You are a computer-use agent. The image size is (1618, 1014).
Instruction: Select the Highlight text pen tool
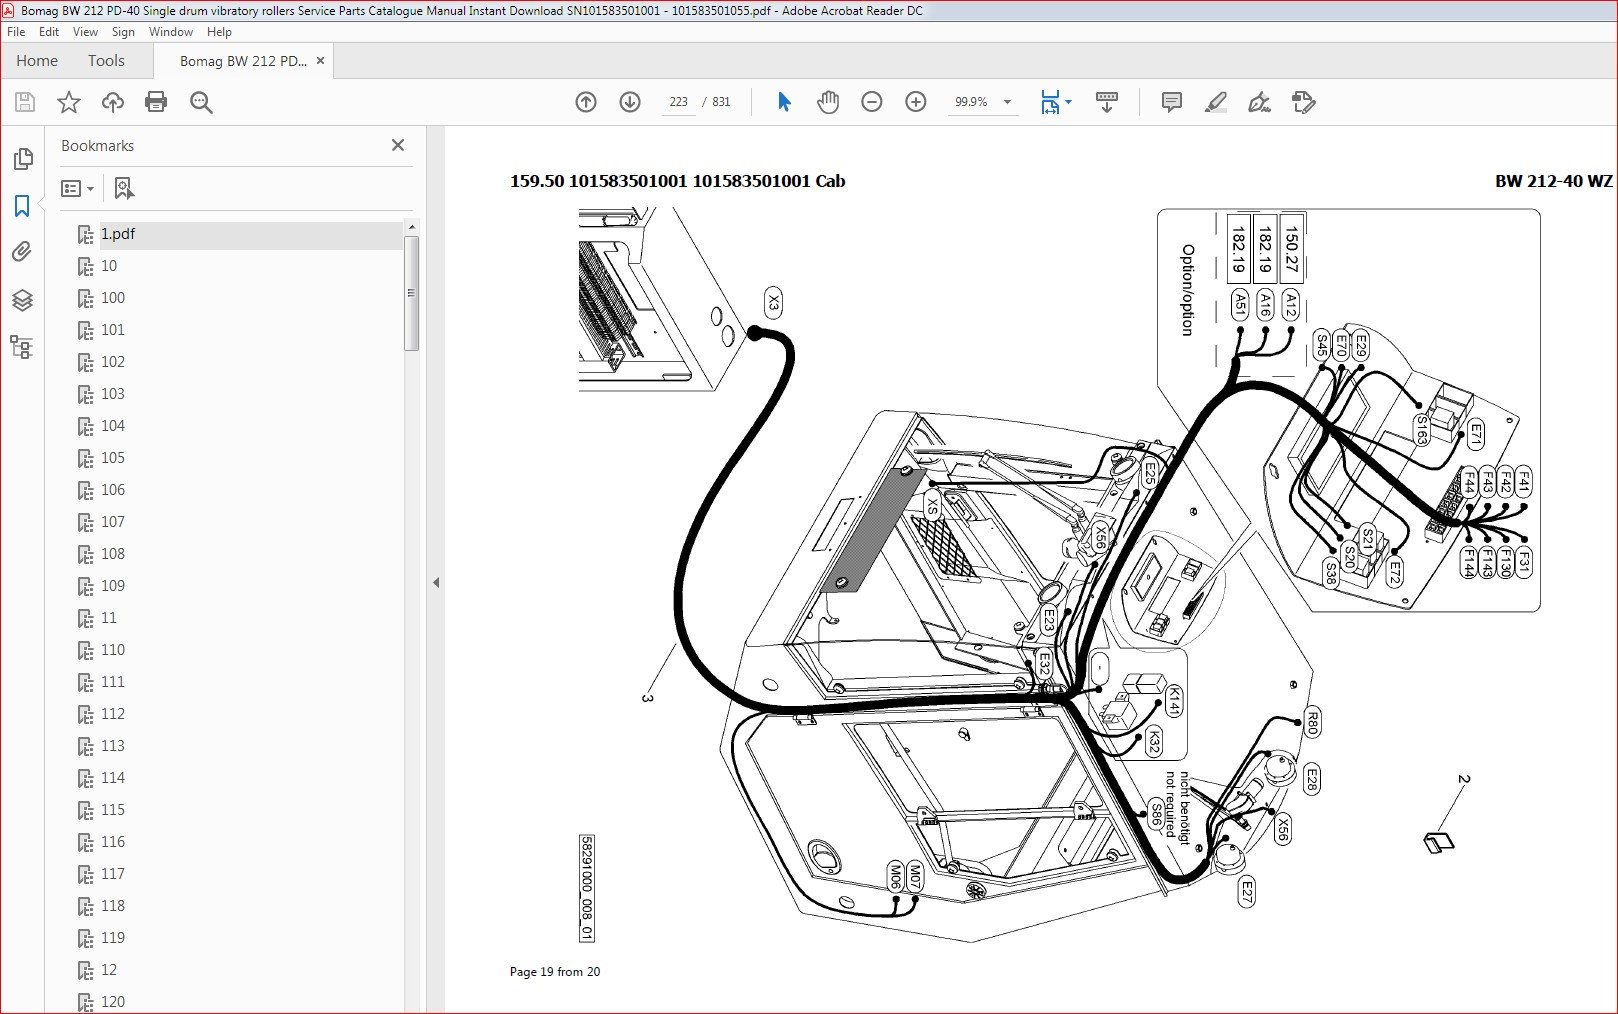coord(1216,102)
